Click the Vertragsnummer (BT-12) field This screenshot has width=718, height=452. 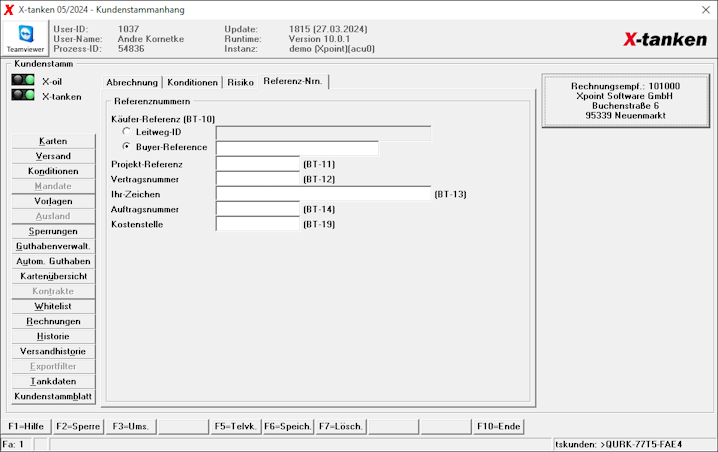pos(258,179)
